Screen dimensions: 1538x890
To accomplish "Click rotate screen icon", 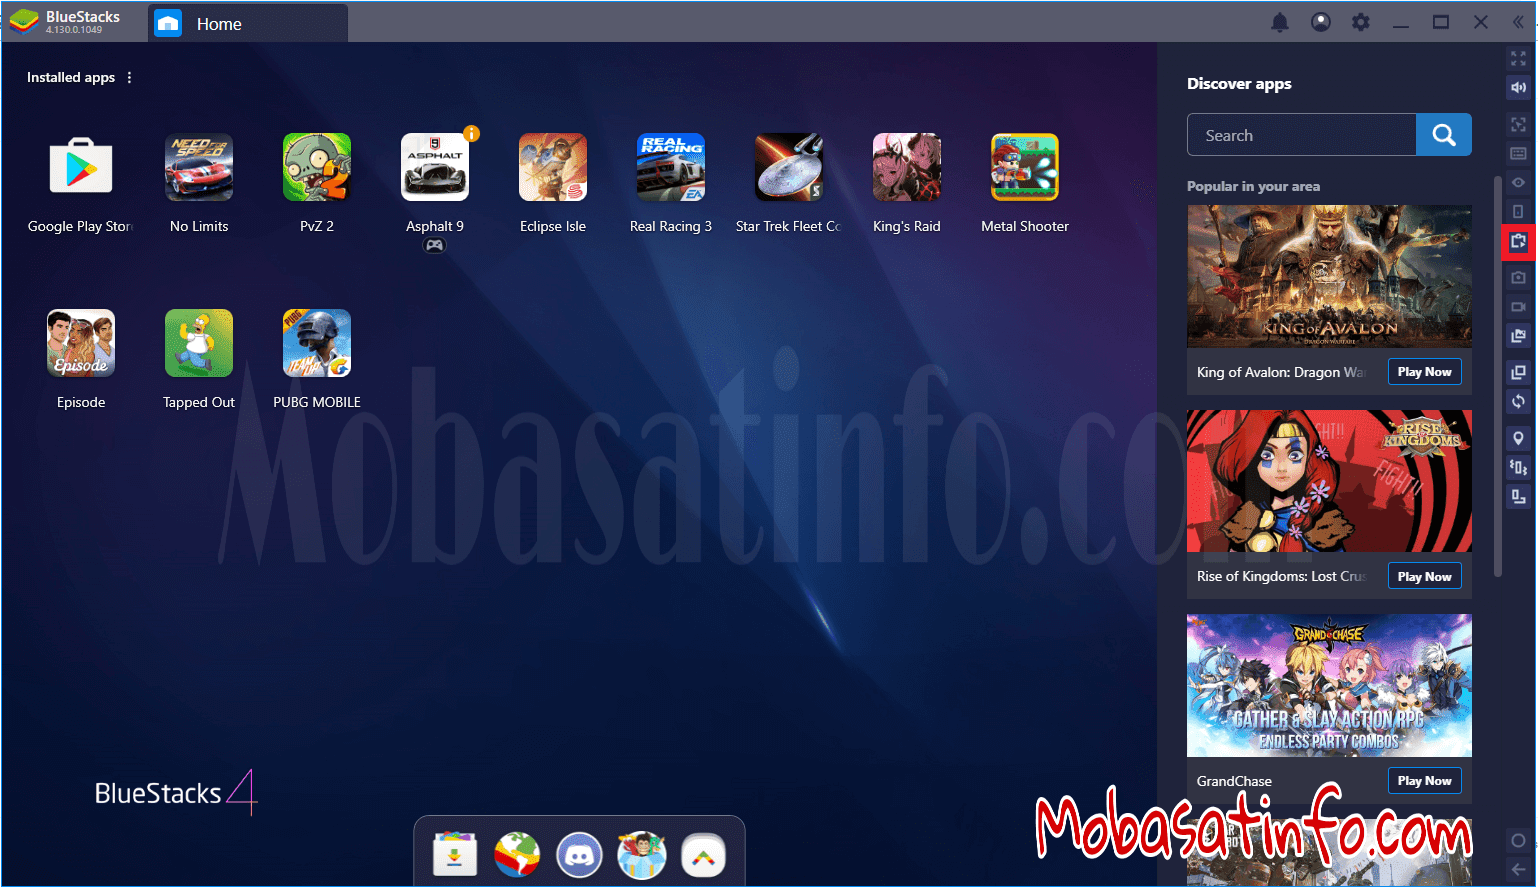I will 1518,497.
